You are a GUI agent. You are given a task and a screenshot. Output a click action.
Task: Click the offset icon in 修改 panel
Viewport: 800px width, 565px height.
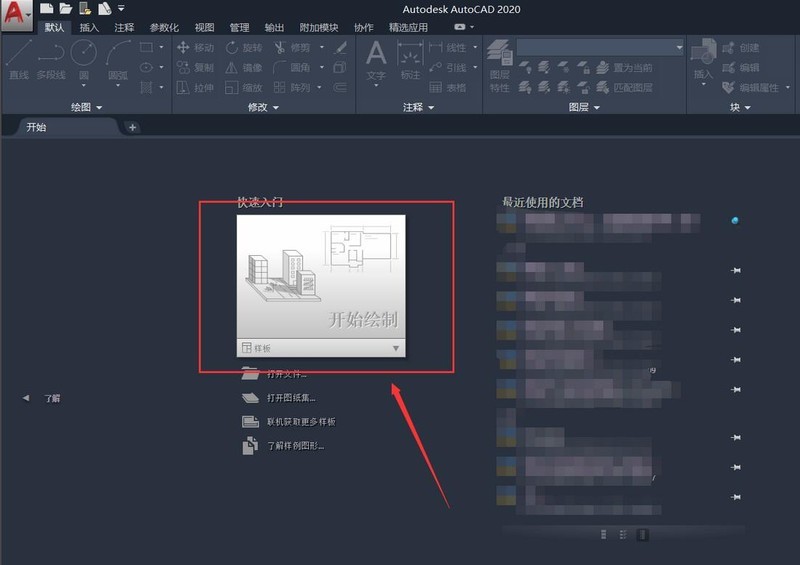[x=340, y=88]
